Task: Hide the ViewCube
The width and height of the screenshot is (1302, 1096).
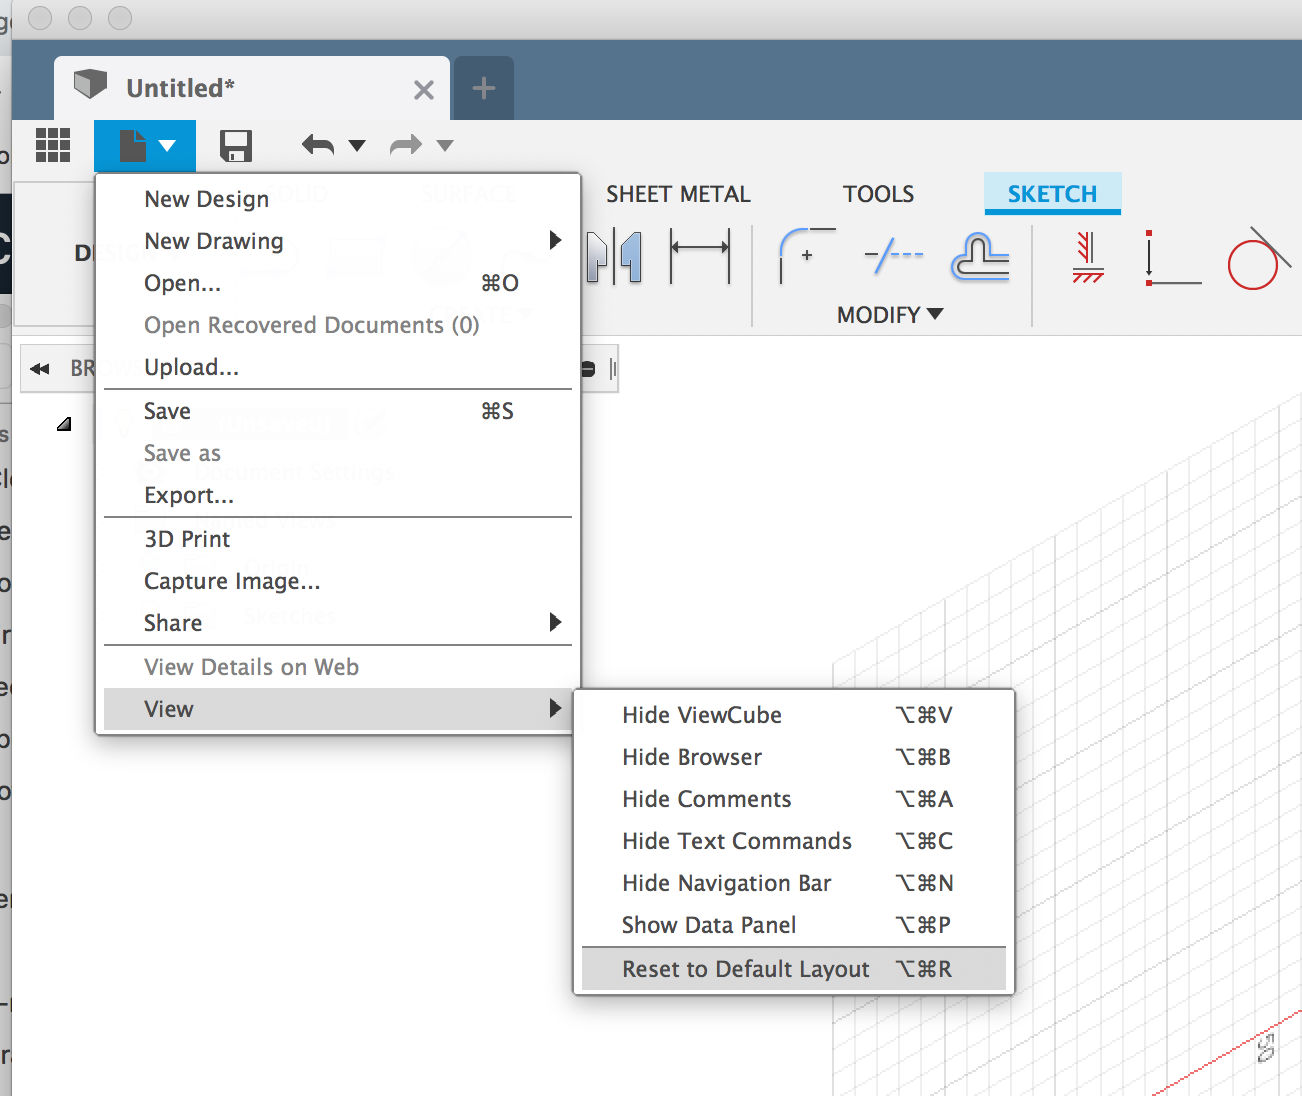Action: [x=701, y=714]
